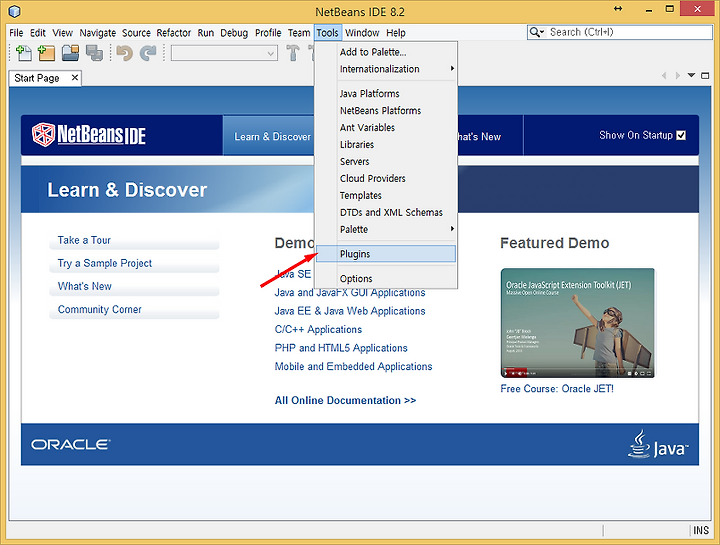Click the Build Project hammer icon
720x545 pixels.
tap(292, 53)
